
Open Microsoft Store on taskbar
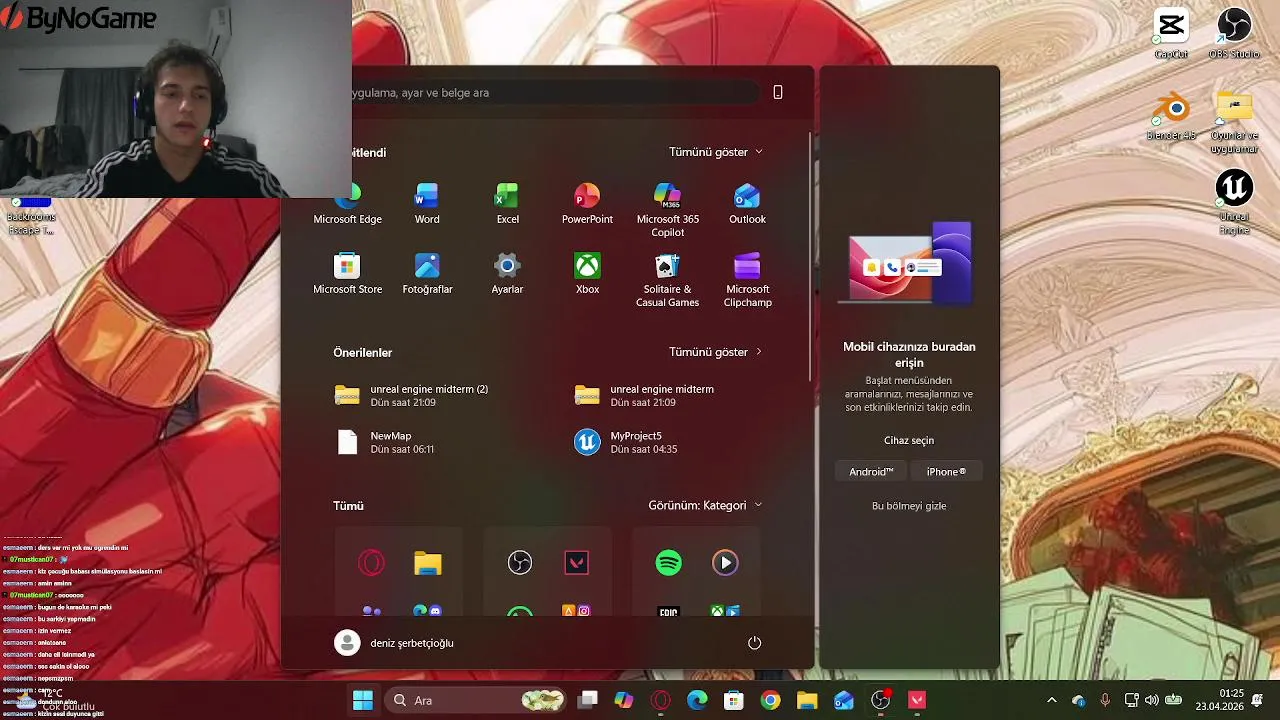[x=734, y=700]
